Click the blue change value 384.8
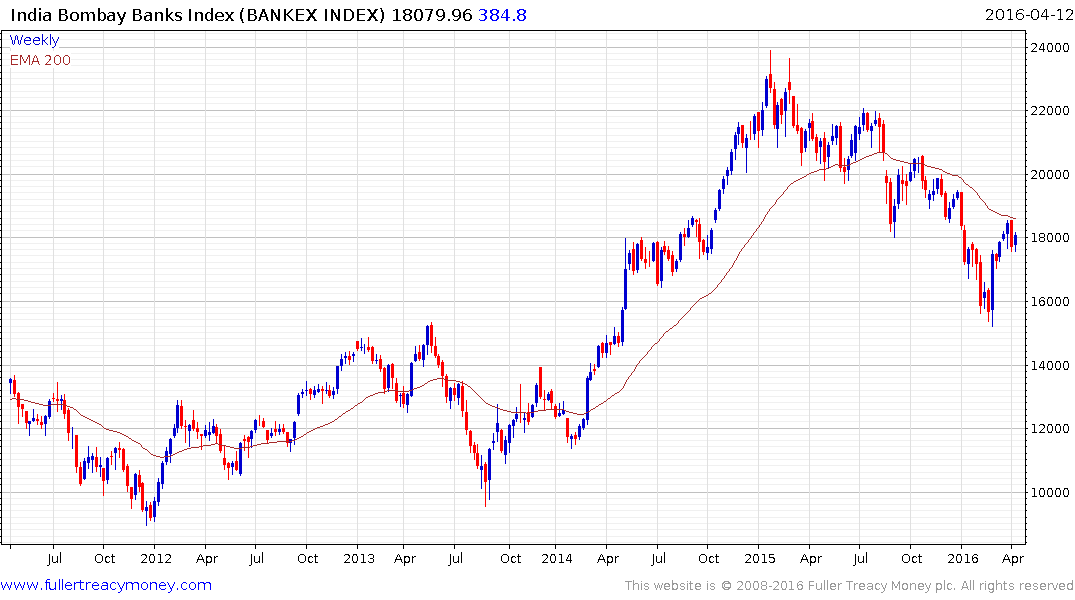Image resolution: width=1075 pixels, height=600 pixels. (x=503, y=15)
